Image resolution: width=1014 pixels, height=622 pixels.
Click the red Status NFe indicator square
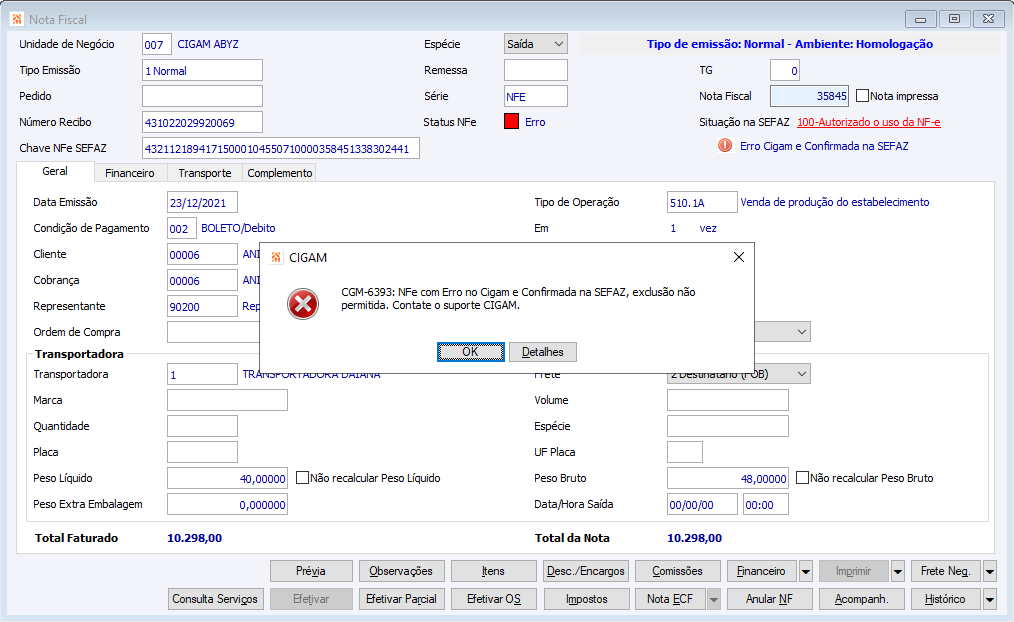[512, 122]
